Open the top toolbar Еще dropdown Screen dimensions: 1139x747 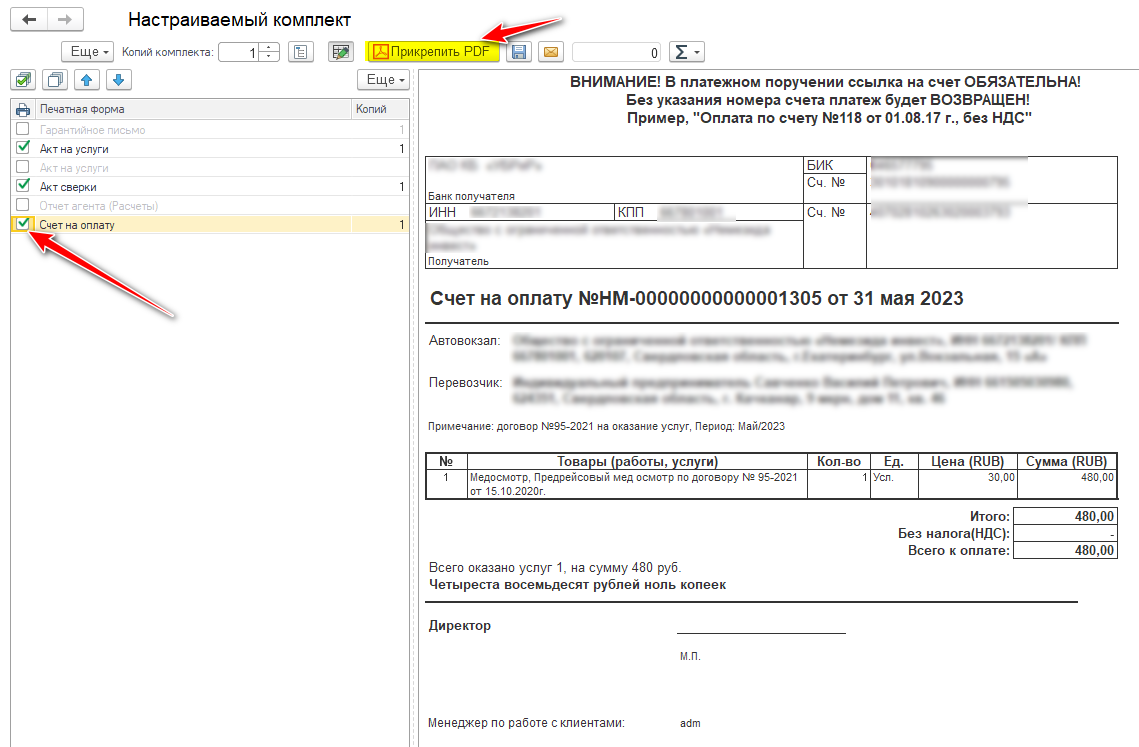click(87, 52)
